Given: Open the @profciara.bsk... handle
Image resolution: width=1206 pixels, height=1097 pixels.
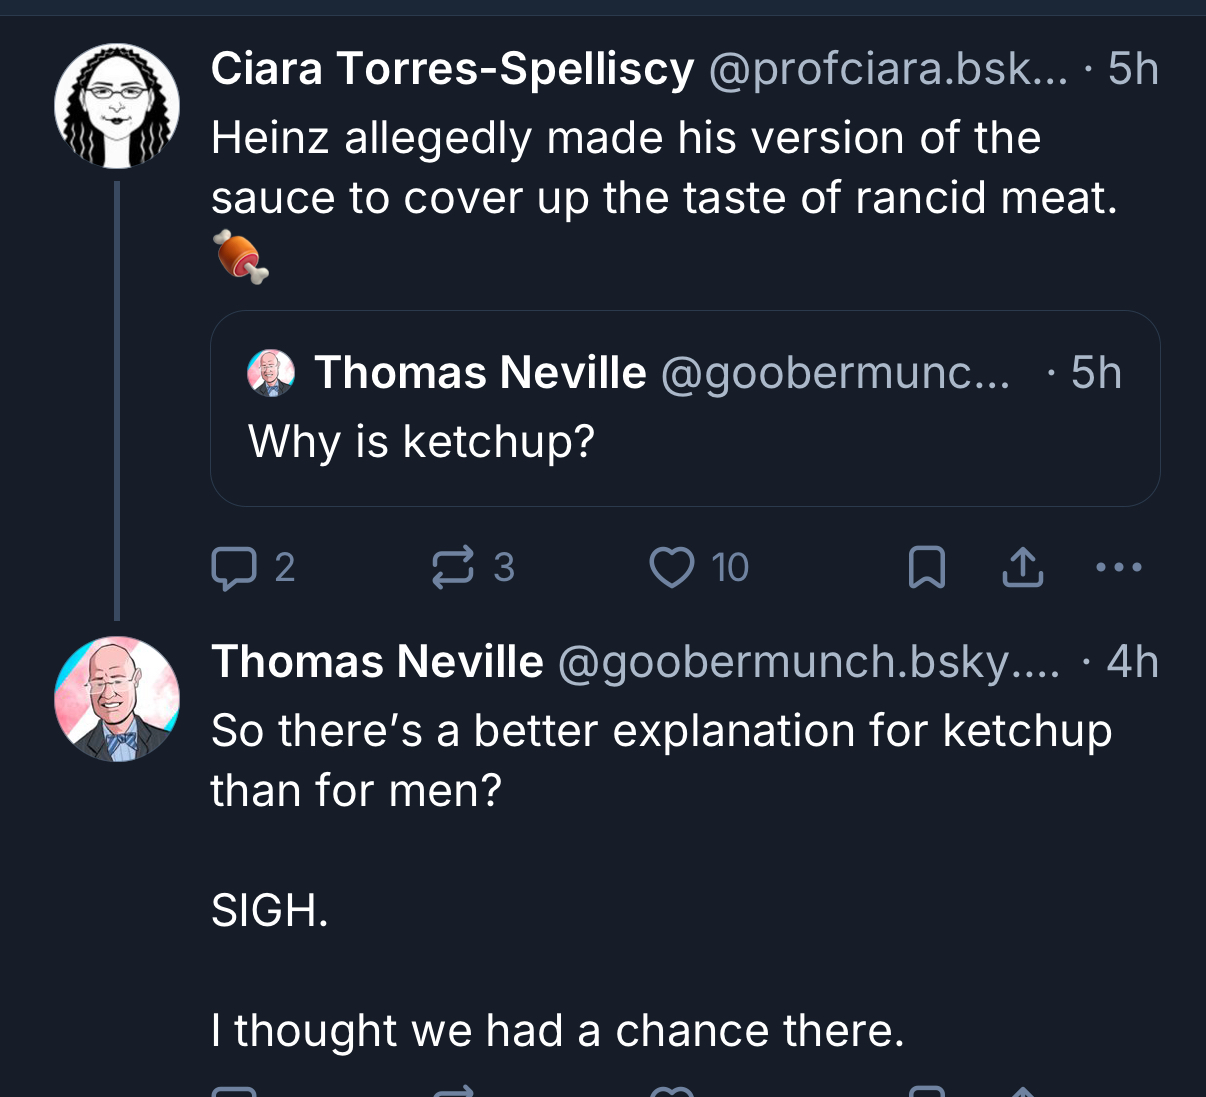Looking at the screenshot, I should pos(888,69).
